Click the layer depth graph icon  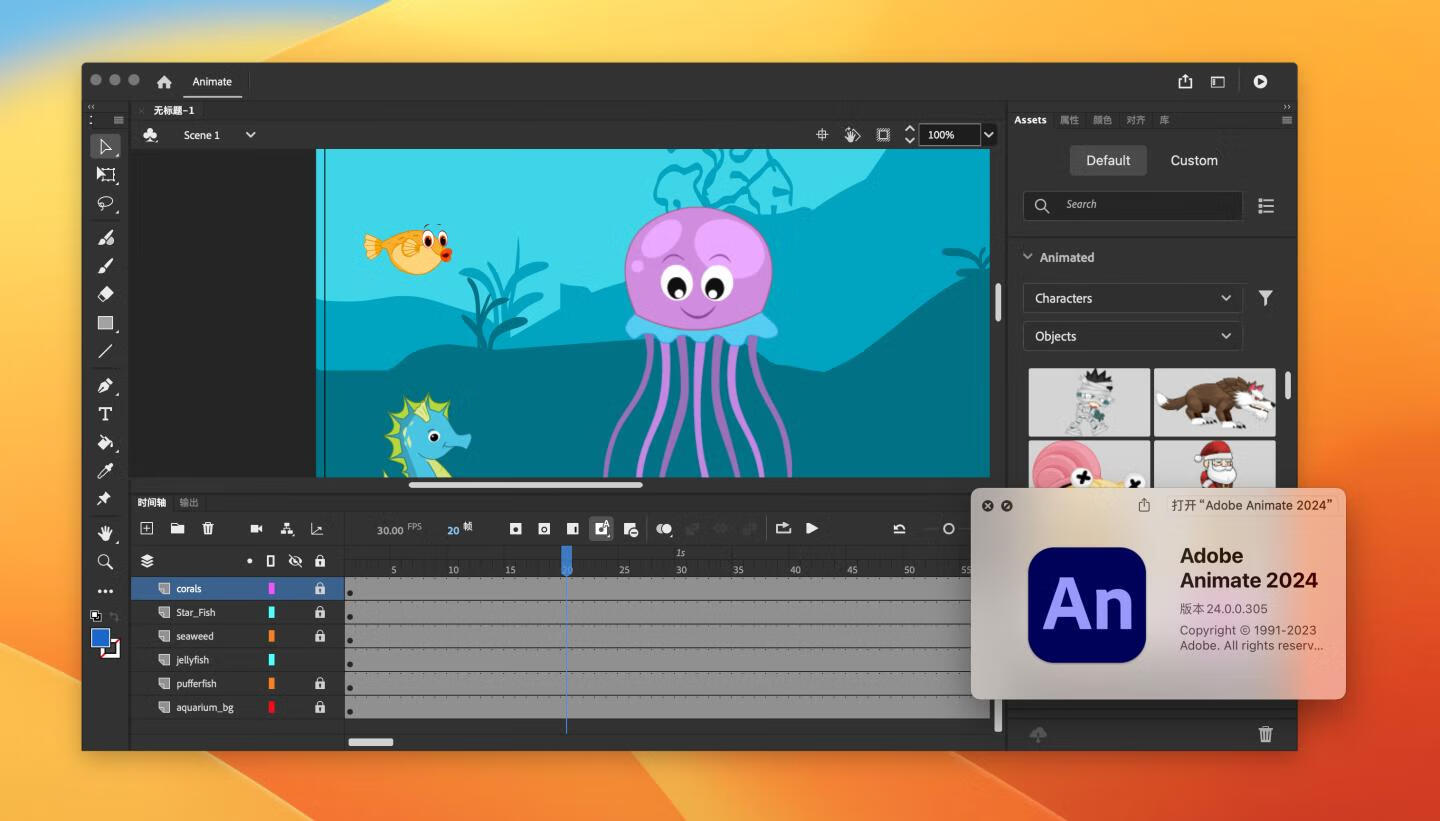(317, 529)
